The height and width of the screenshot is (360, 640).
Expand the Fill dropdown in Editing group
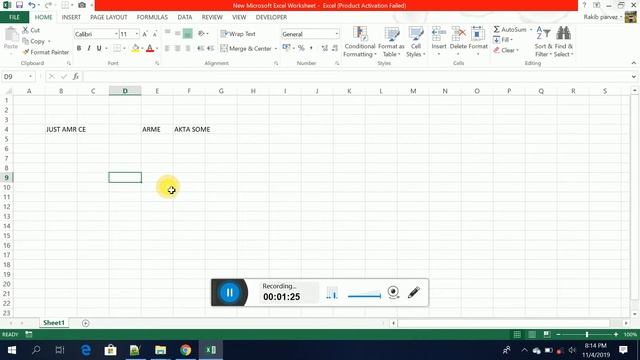pos(511,40)
